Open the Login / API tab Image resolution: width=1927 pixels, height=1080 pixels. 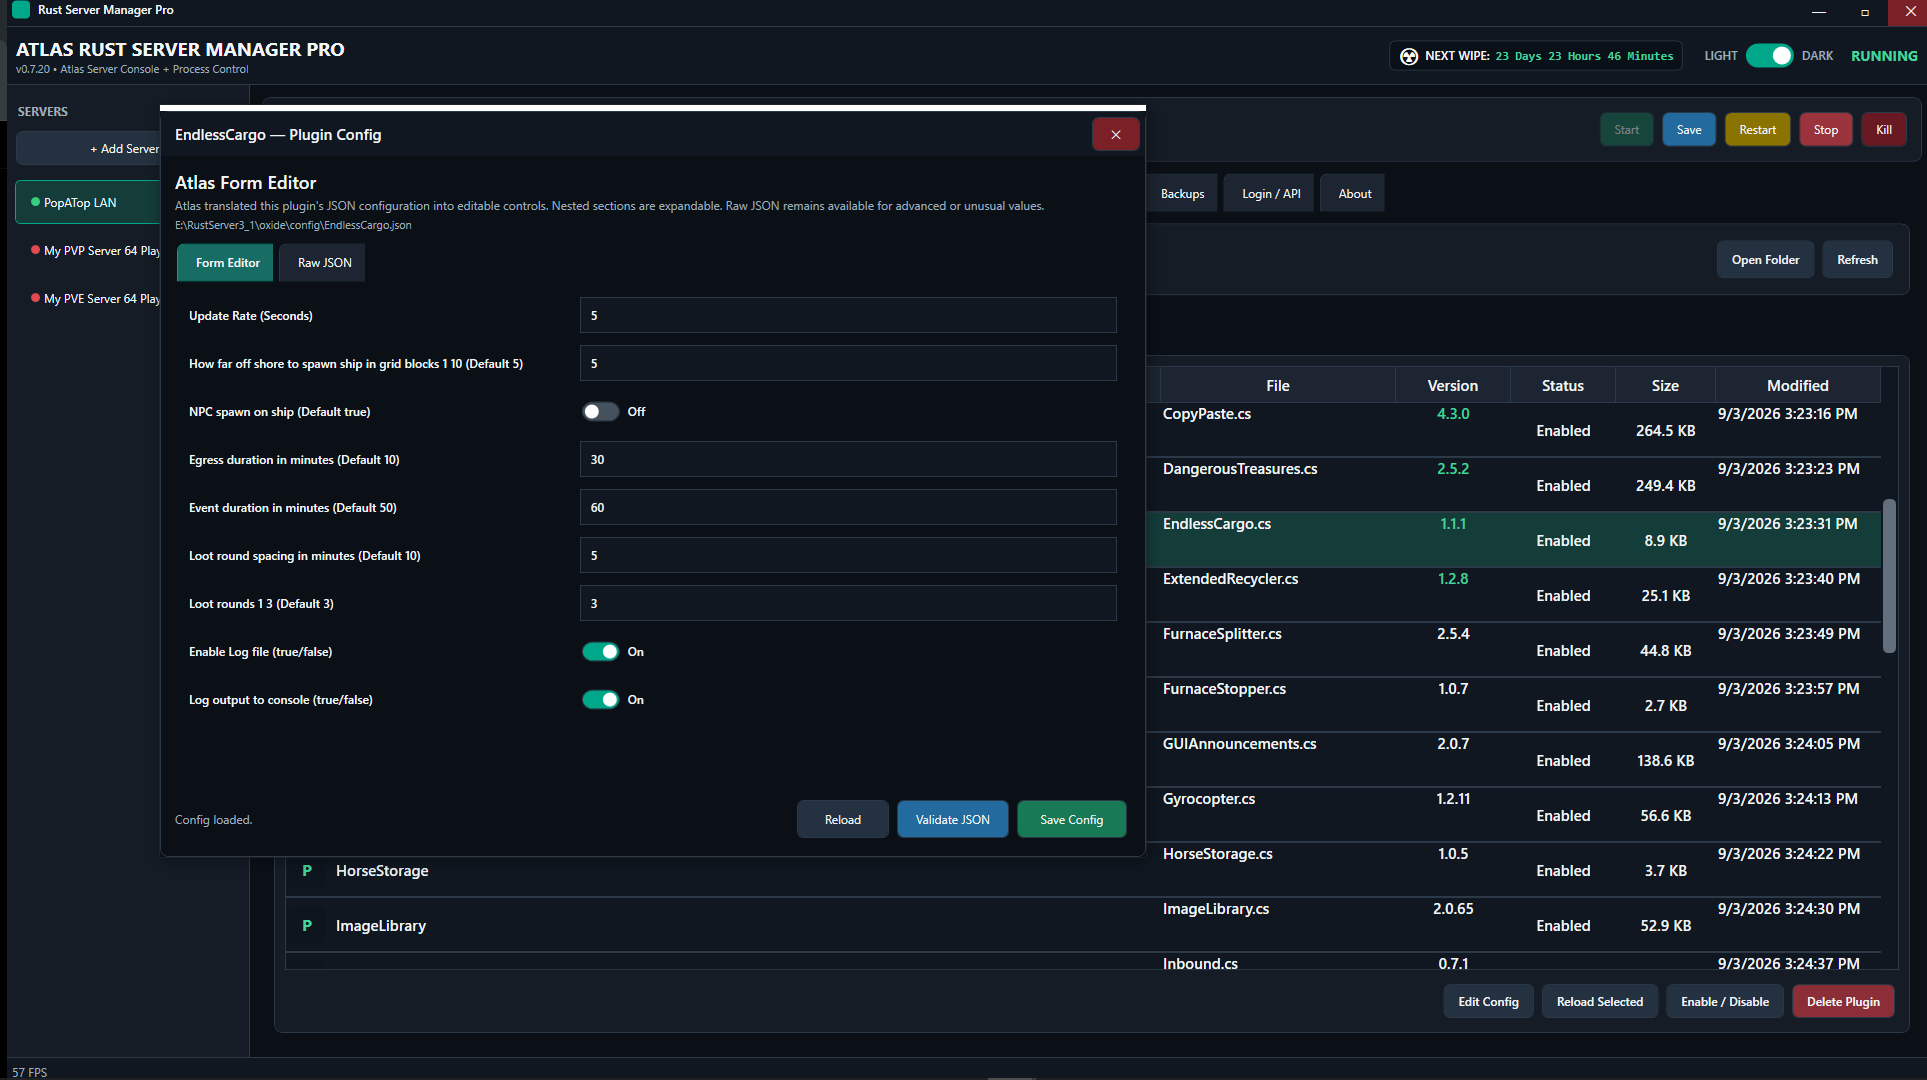(x=1271, y=194)
